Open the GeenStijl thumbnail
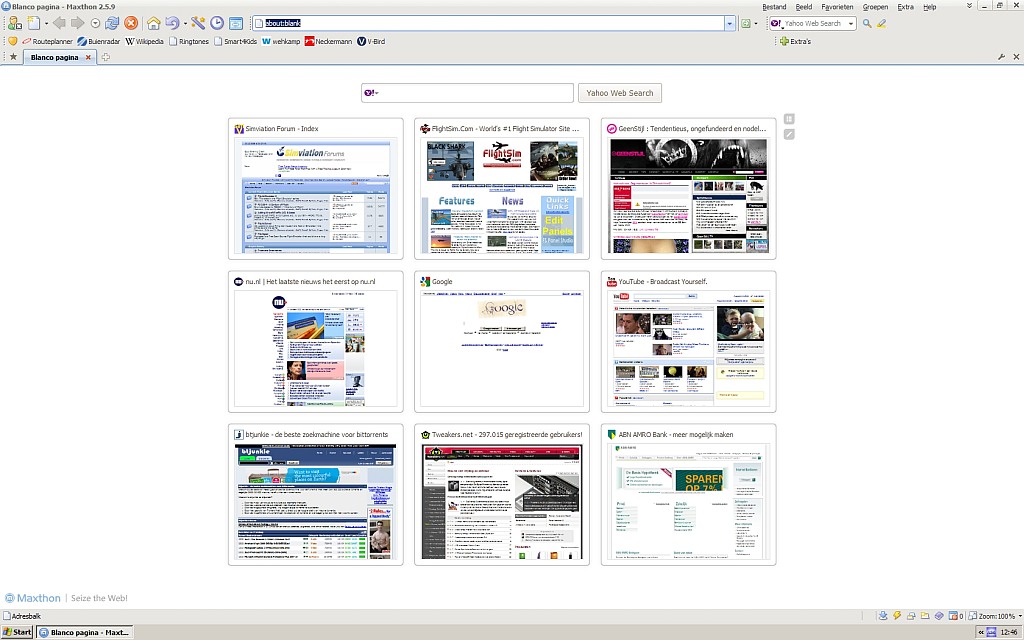Viewport: 1024px width, 640px height. coord(688,189)
